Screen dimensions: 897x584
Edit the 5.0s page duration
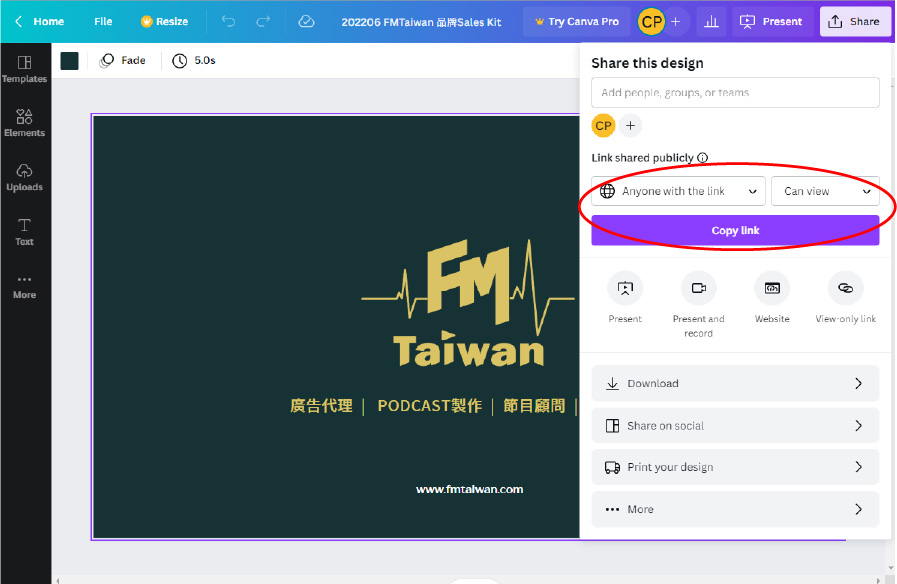pos(194,61)
